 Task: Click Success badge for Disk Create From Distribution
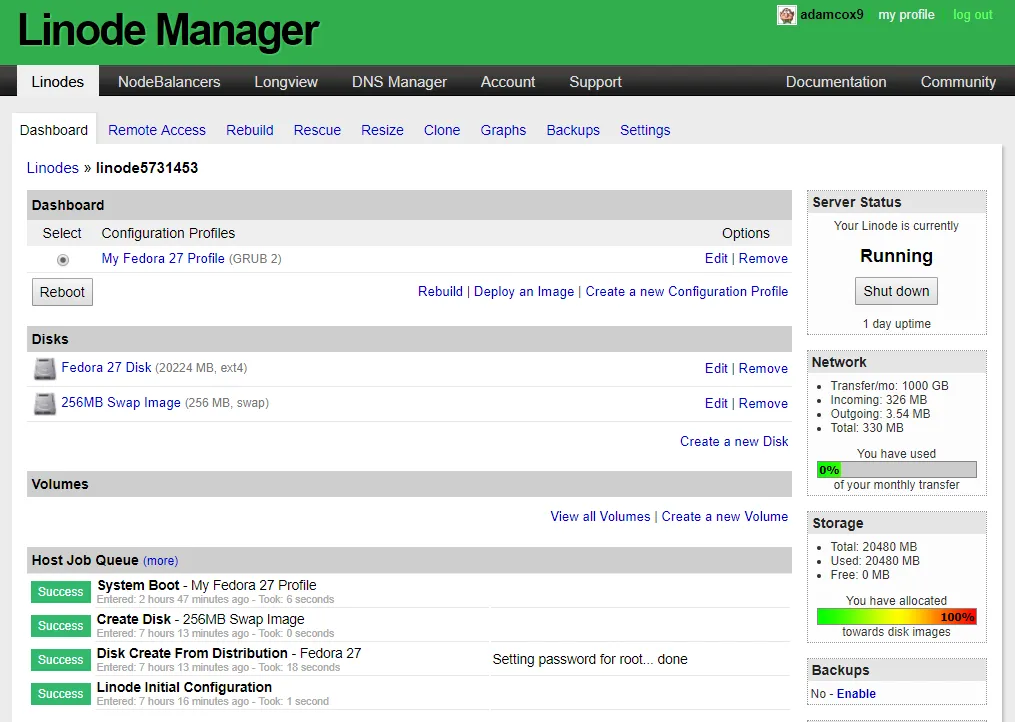click(x=61, y=660)
